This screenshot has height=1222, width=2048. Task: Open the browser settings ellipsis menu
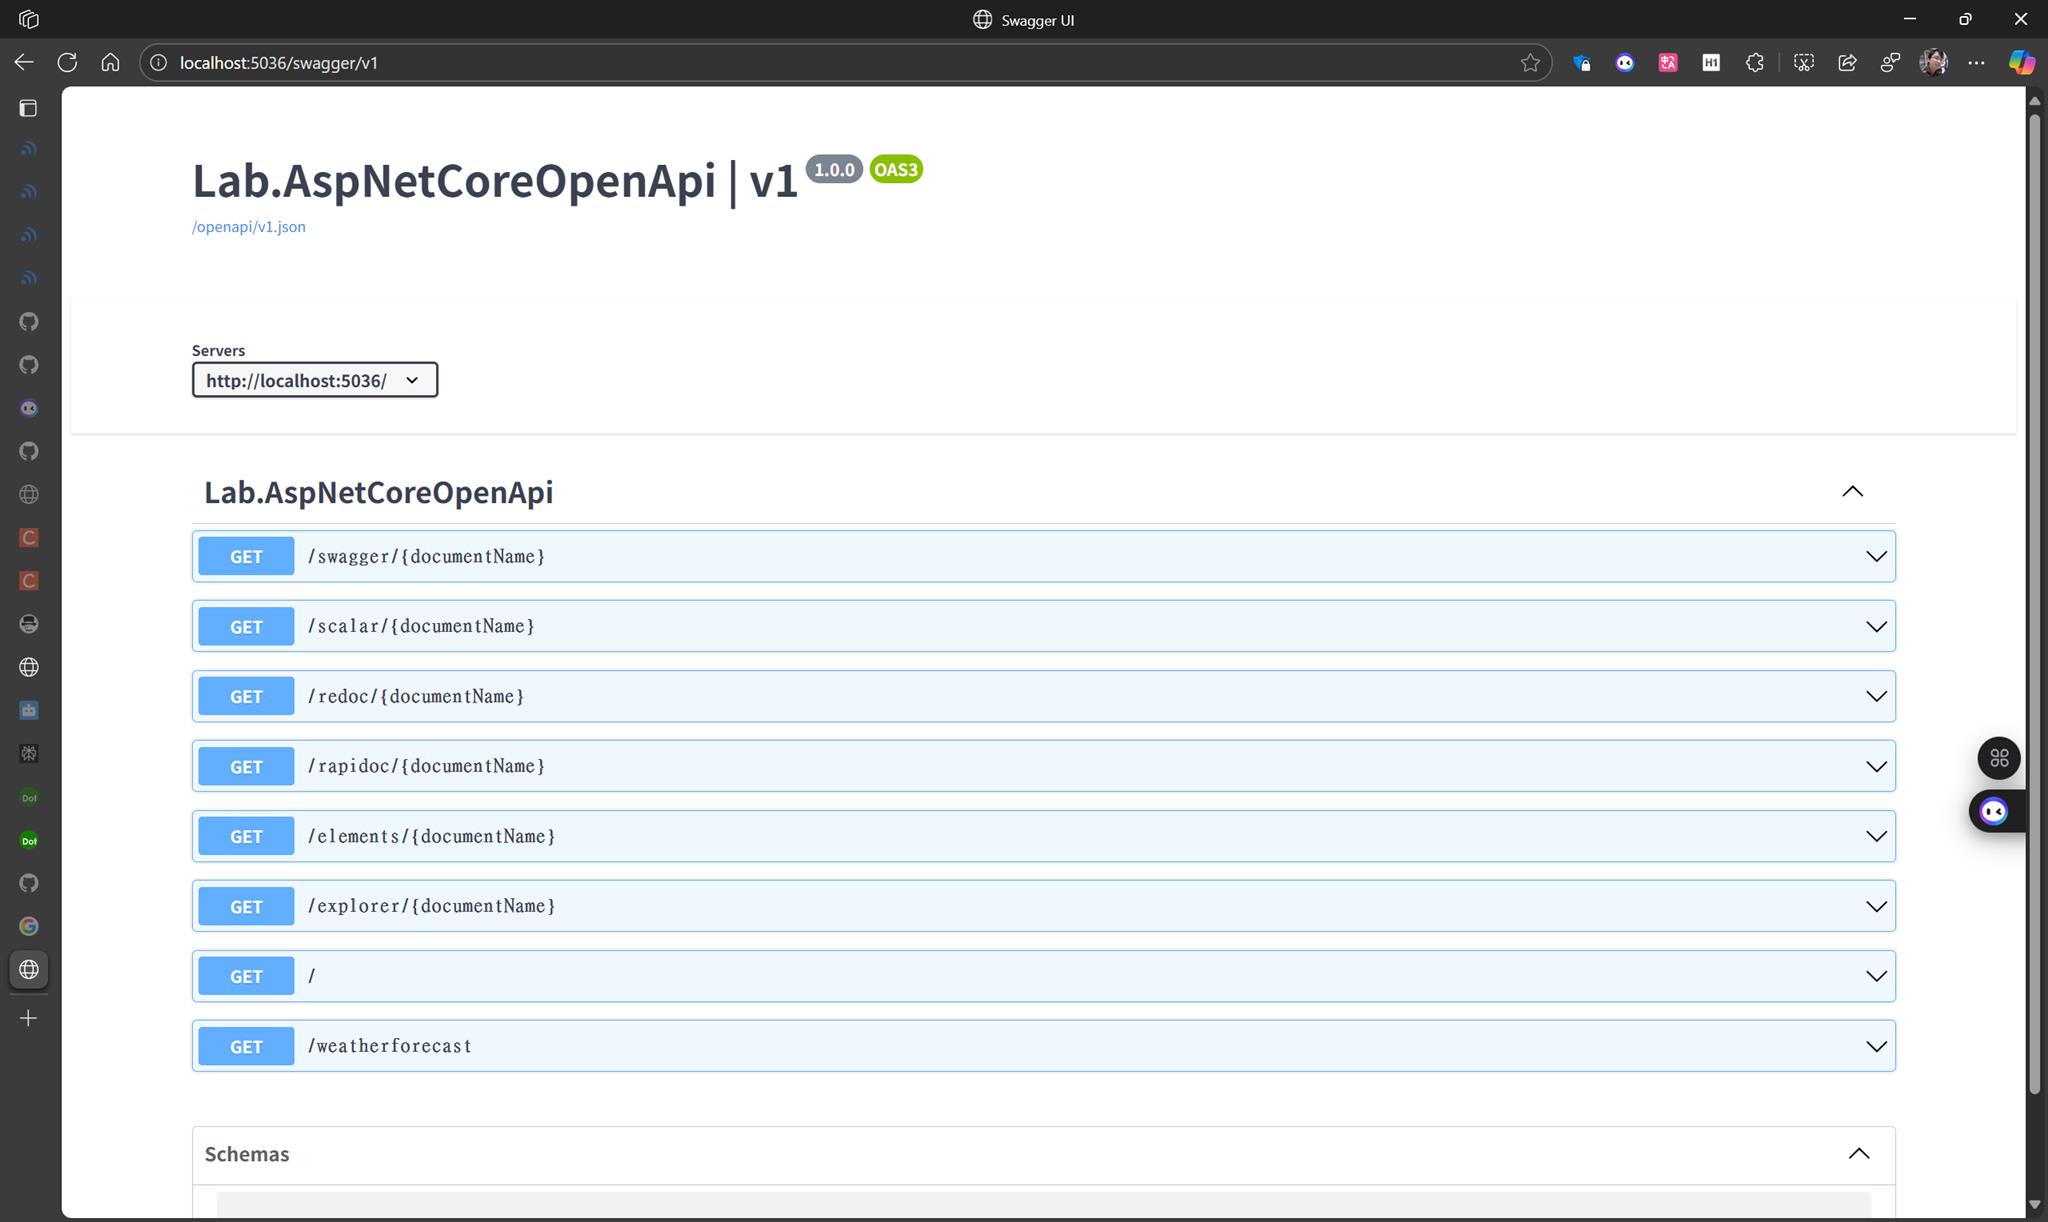1977,62
